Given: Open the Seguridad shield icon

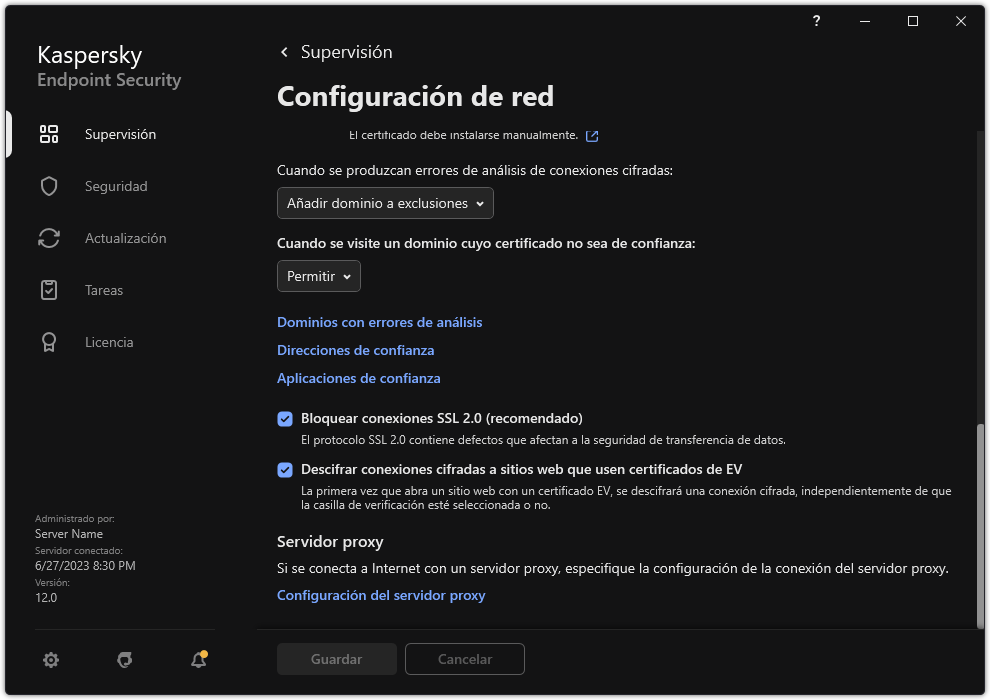Looking at the screenshot, I should click(48, 185).
